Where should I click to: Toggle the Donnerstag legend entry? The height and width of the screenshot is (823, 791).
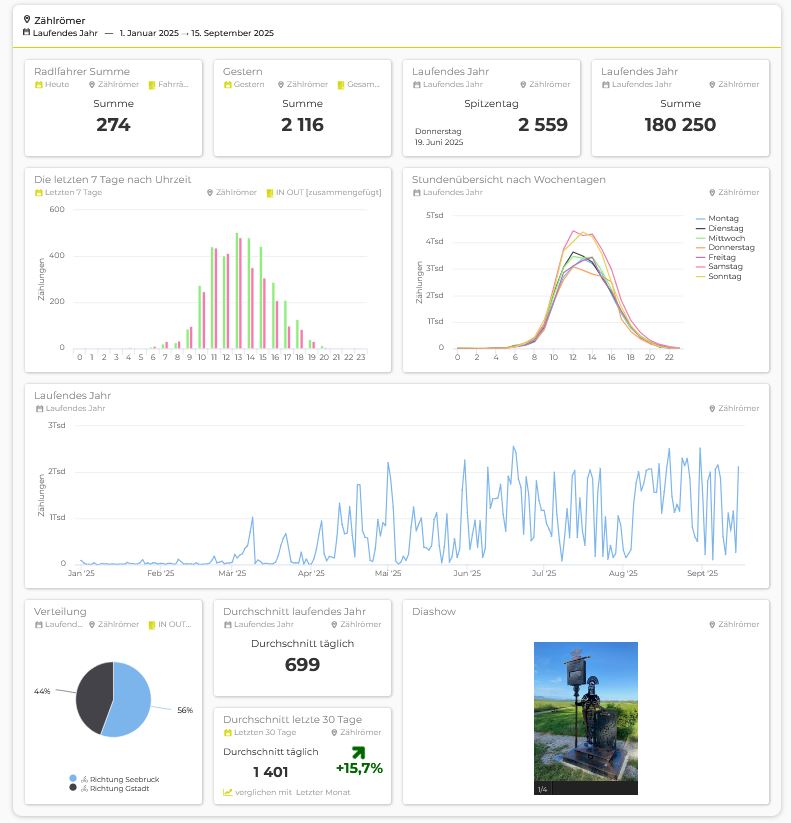pyautogui.click(x=729, y=247)
